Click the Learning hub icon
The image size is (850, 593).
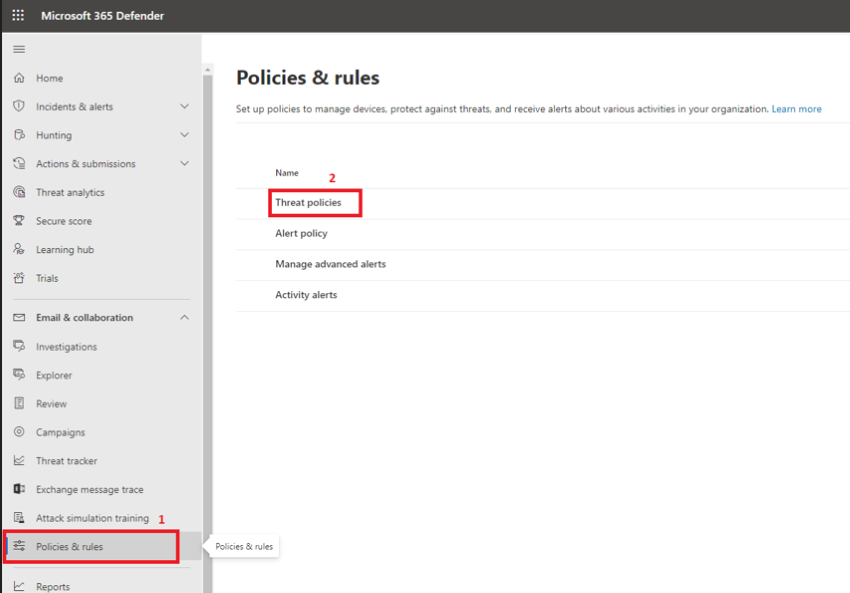[x=19, y=250]
